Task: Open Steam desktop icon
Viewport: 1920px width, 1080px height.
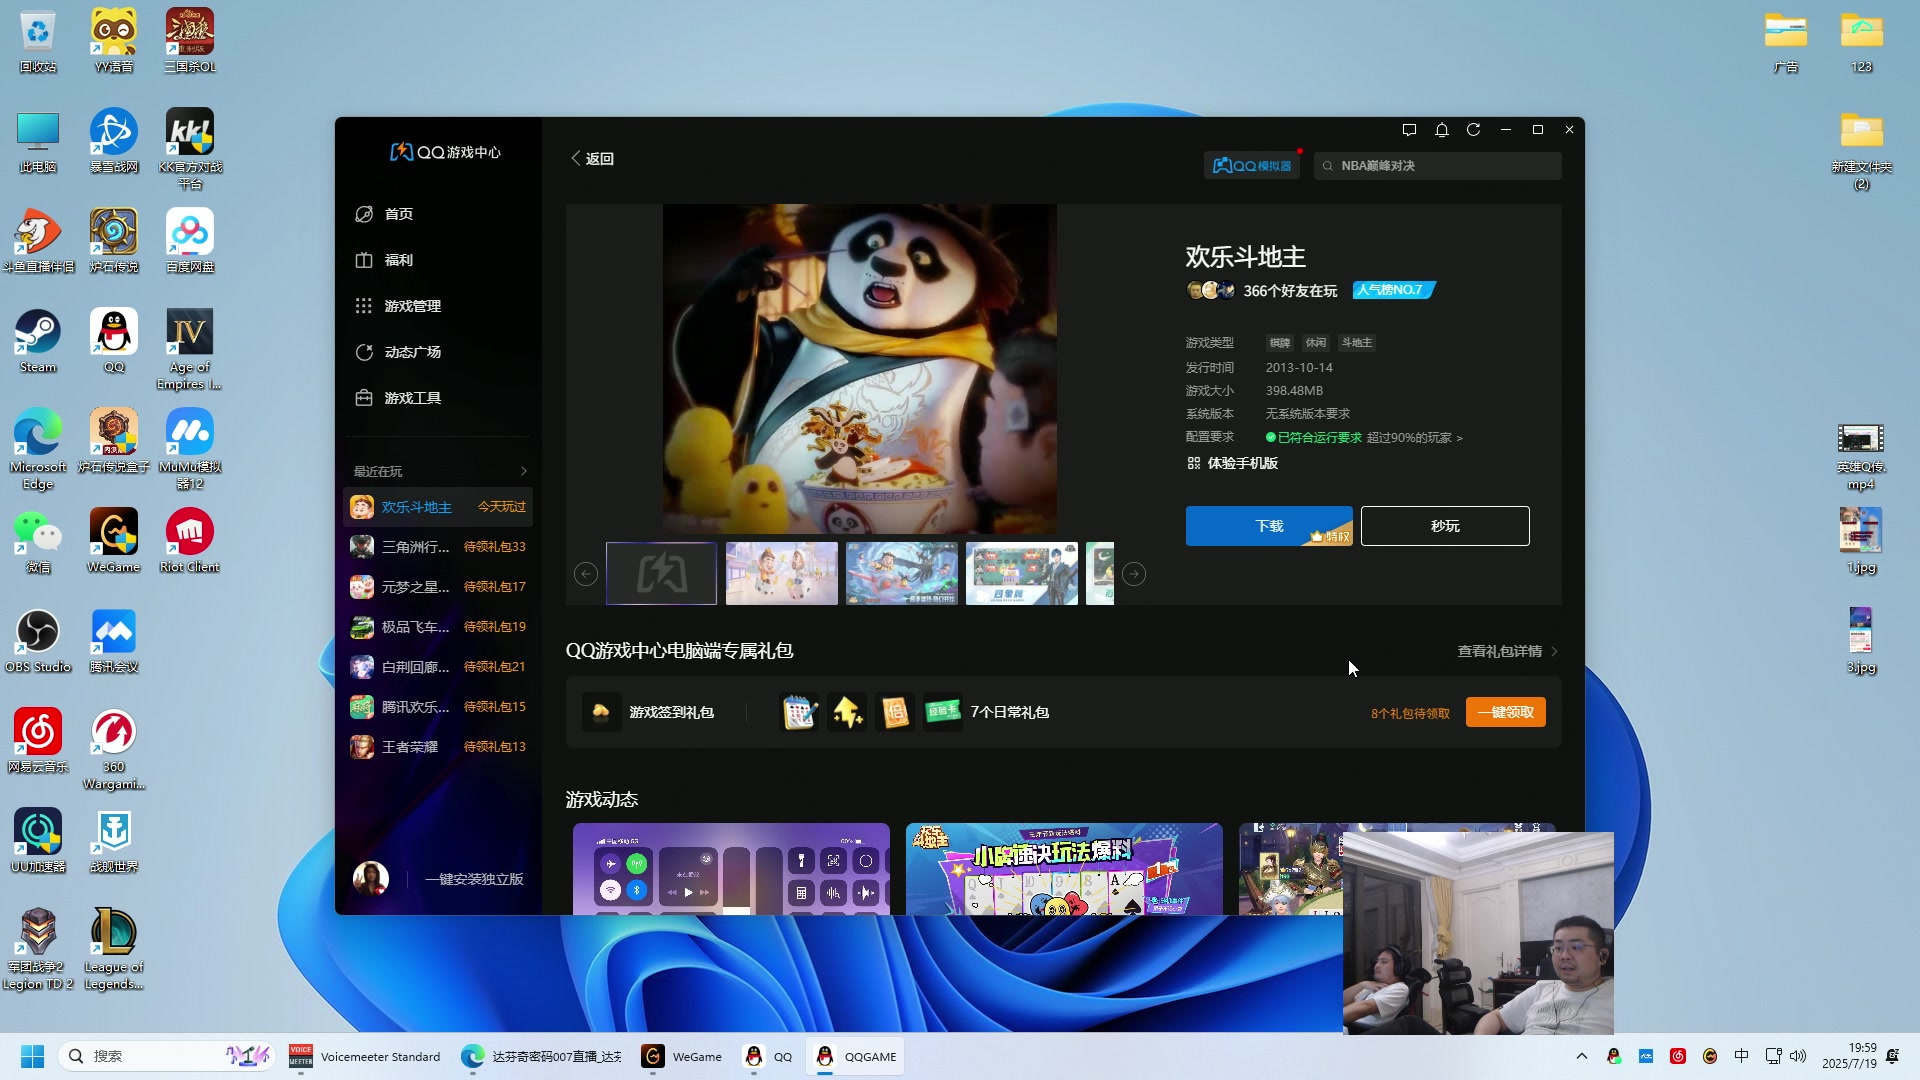Action: (38, 342)
